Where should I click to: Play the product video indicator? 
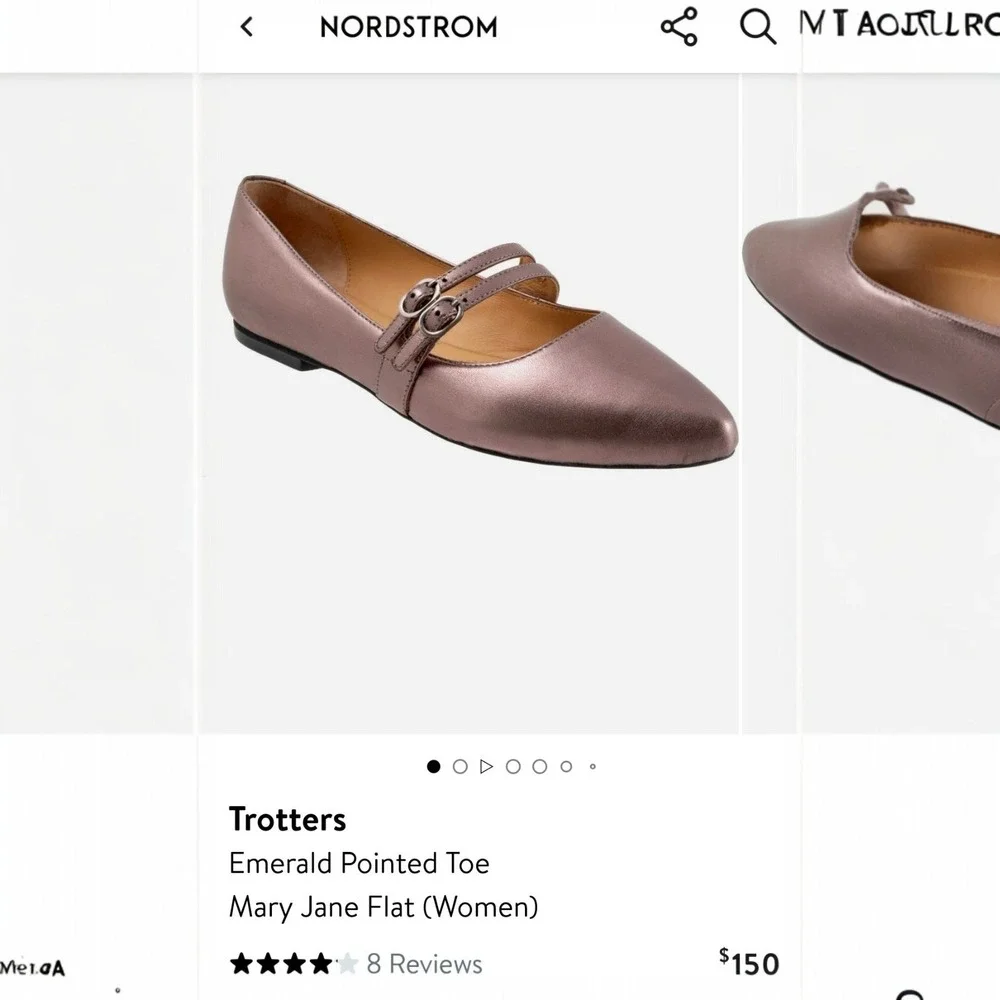click(x=487, y=766)
